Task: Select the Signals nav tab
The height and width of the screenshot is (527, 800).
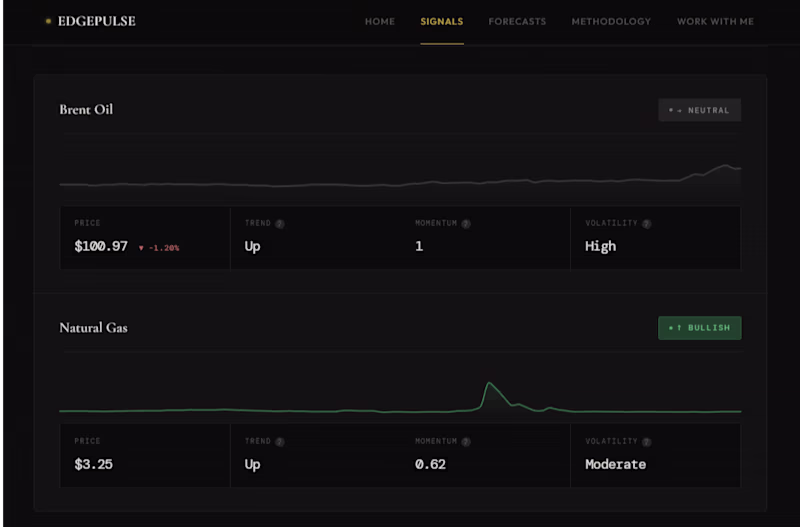Action: coord(442,21)
